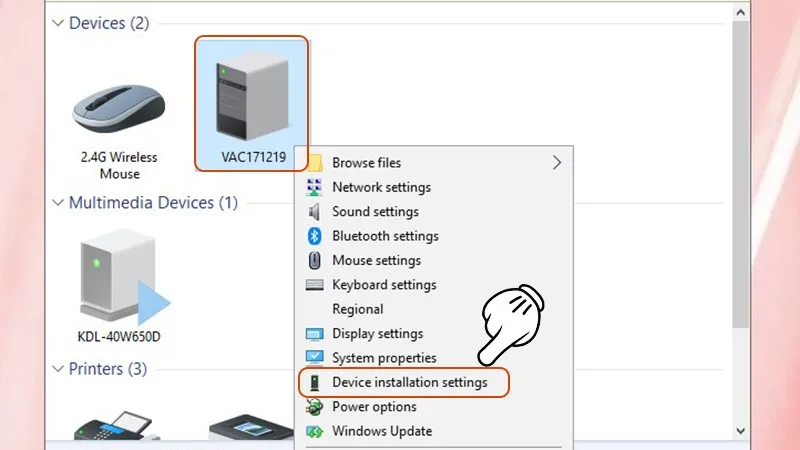Click the Regional menu item
Viewport: 800px width, 450px height.
click(x=357, y=310)
